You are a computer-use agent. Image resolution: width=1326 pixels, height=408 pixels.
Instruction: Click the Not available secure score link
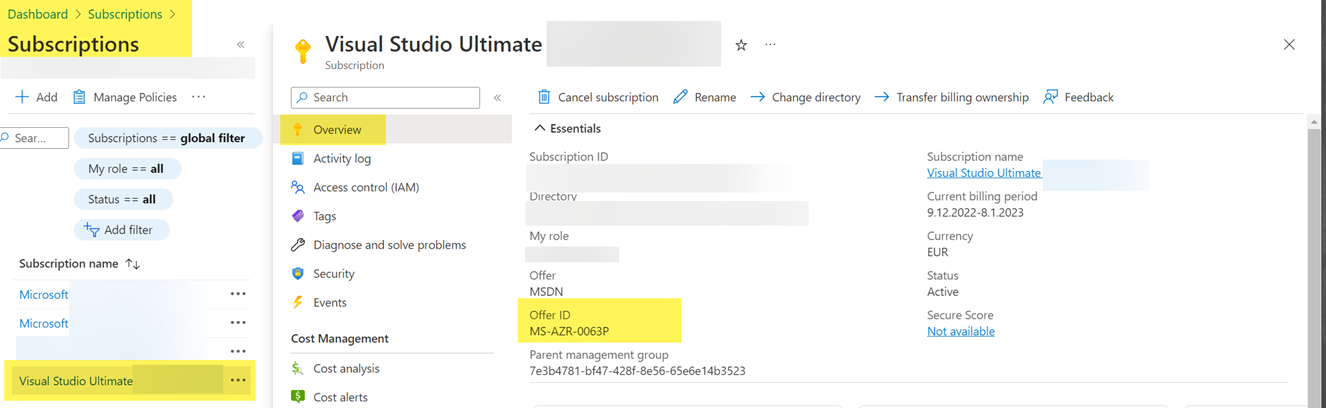click(961, 331)
